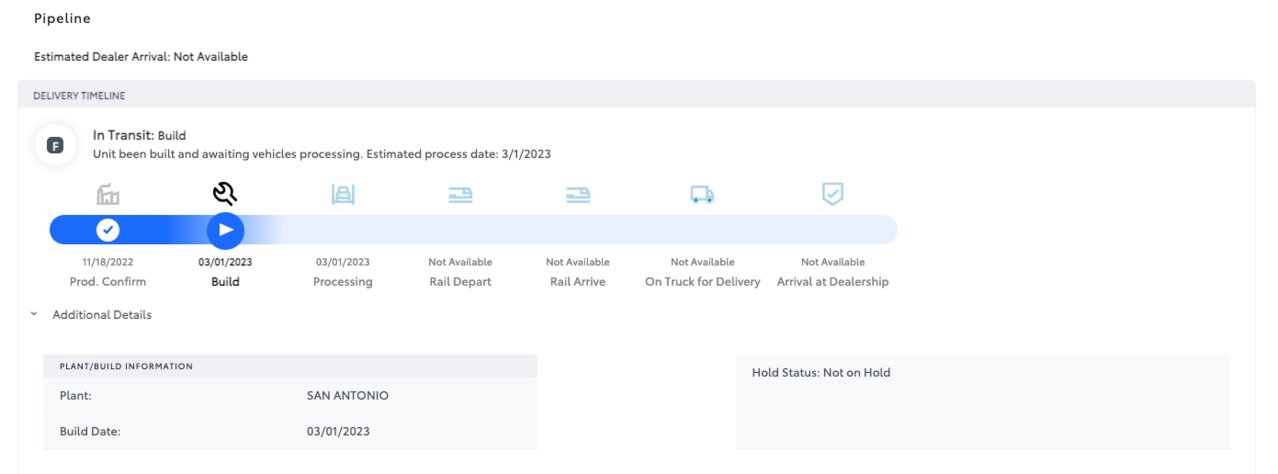Click Hold Status: Not on Hold text
Screen dimensions: 1278x474
[x=821, y=372]
